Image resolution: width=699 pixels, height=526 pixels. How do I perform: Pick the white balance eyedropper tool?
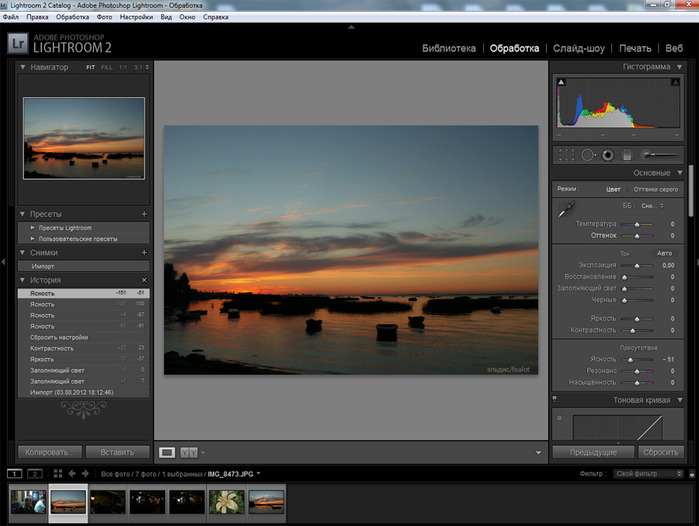click(565, 209)
